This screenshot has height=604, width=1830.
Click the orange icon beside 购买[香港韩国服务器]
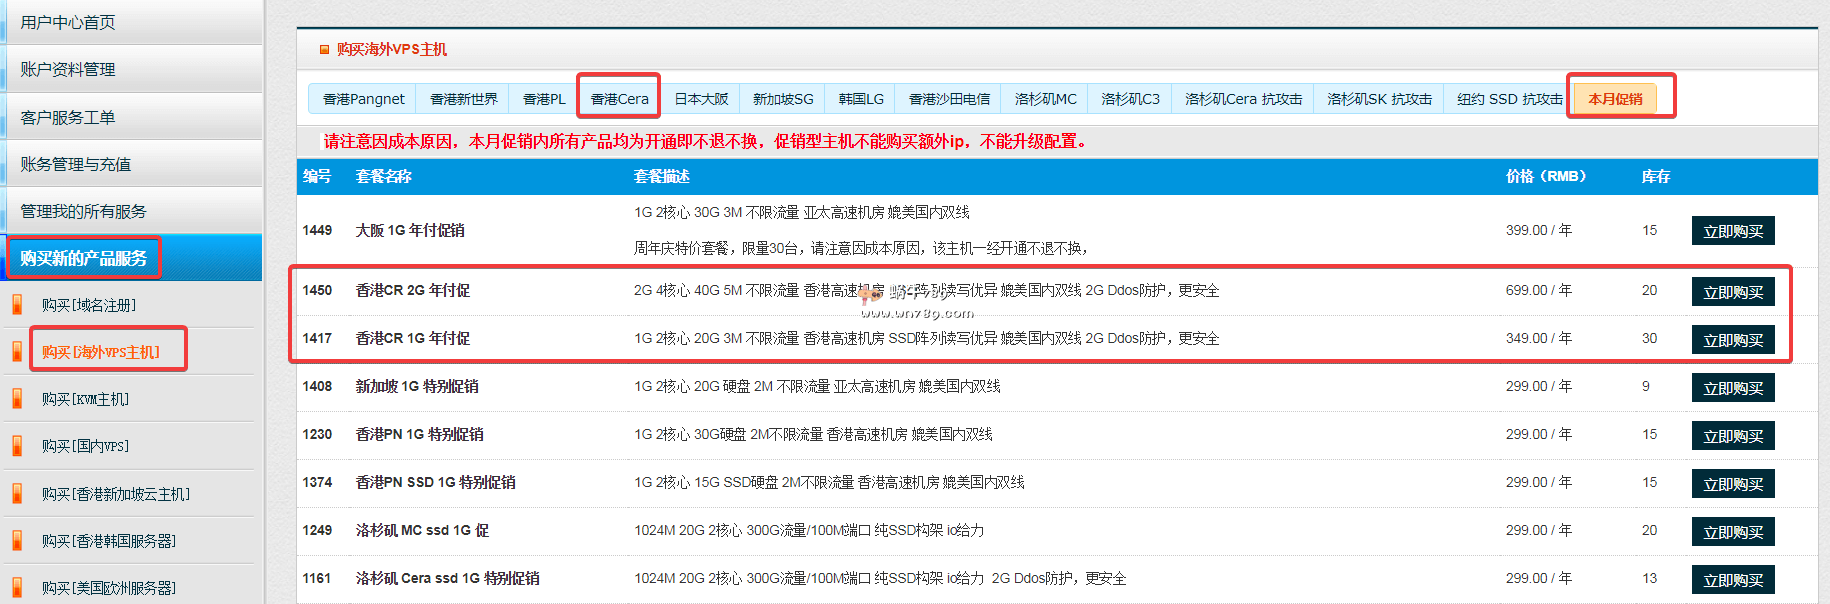coord(17,541)
